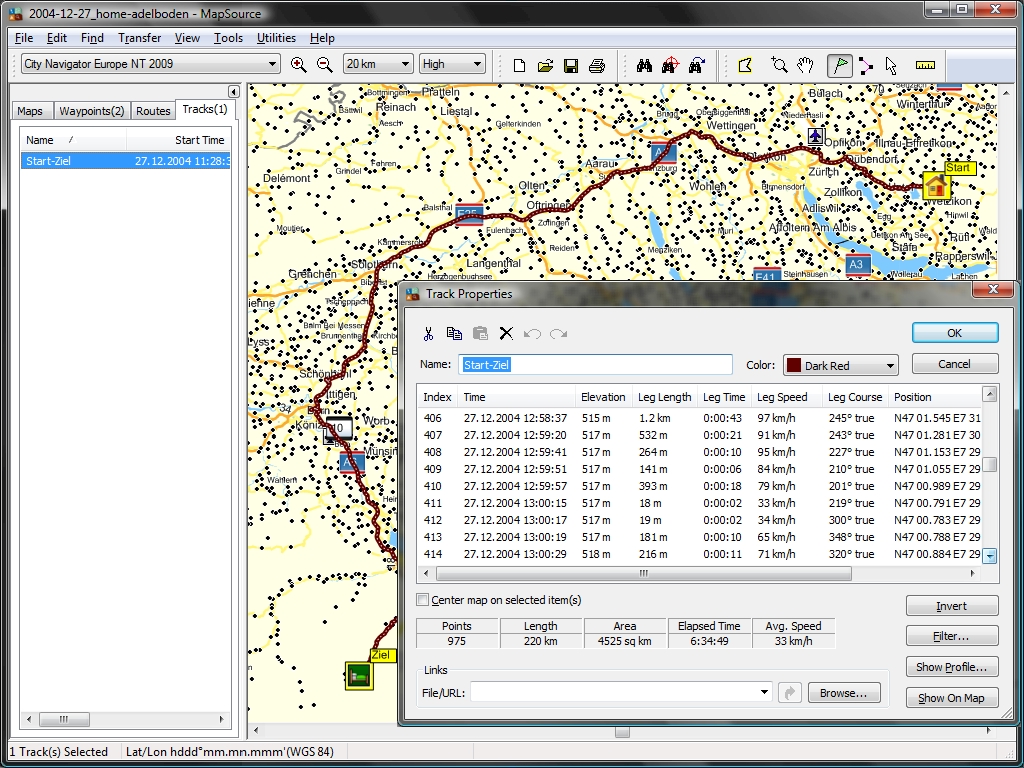The image size is (1024, 768).
Task: Click the Elevation column header
Action: pos(603,397)
